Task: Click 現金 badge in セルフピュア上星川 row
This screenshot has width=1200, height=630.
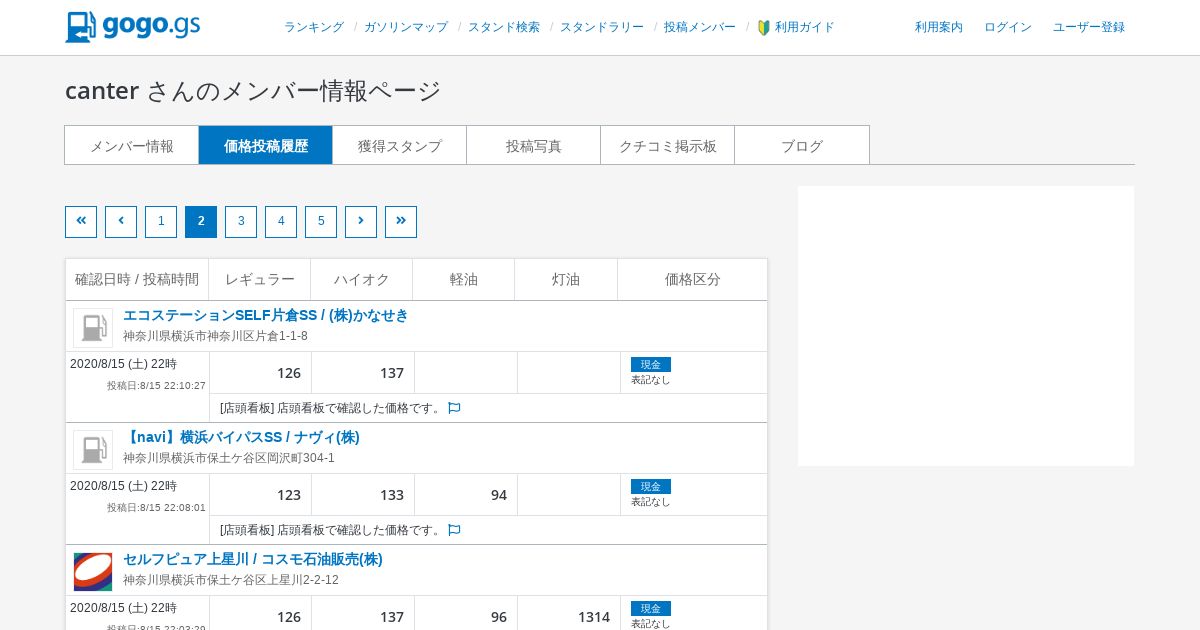Action: tap(651, 608)
